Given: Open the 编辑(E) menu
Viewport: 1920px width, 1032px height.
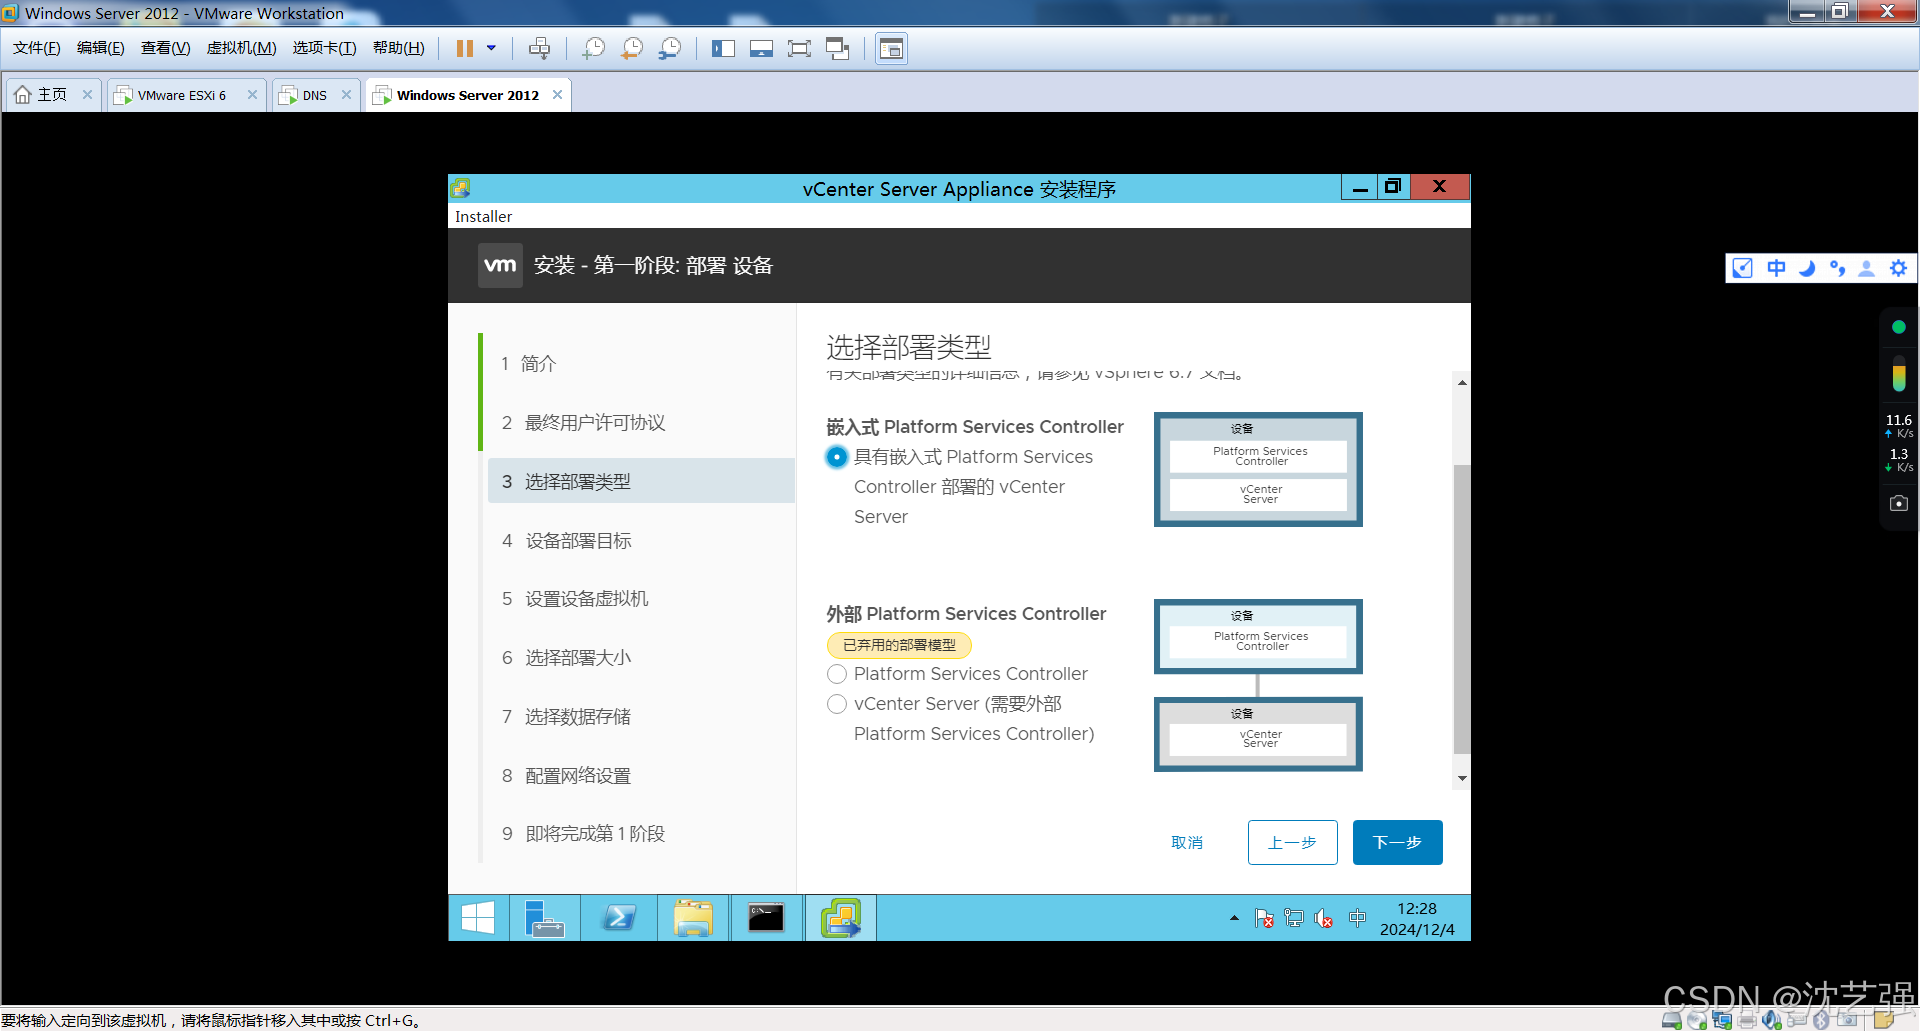Looking at the screenshot, I should pos(101,48).
